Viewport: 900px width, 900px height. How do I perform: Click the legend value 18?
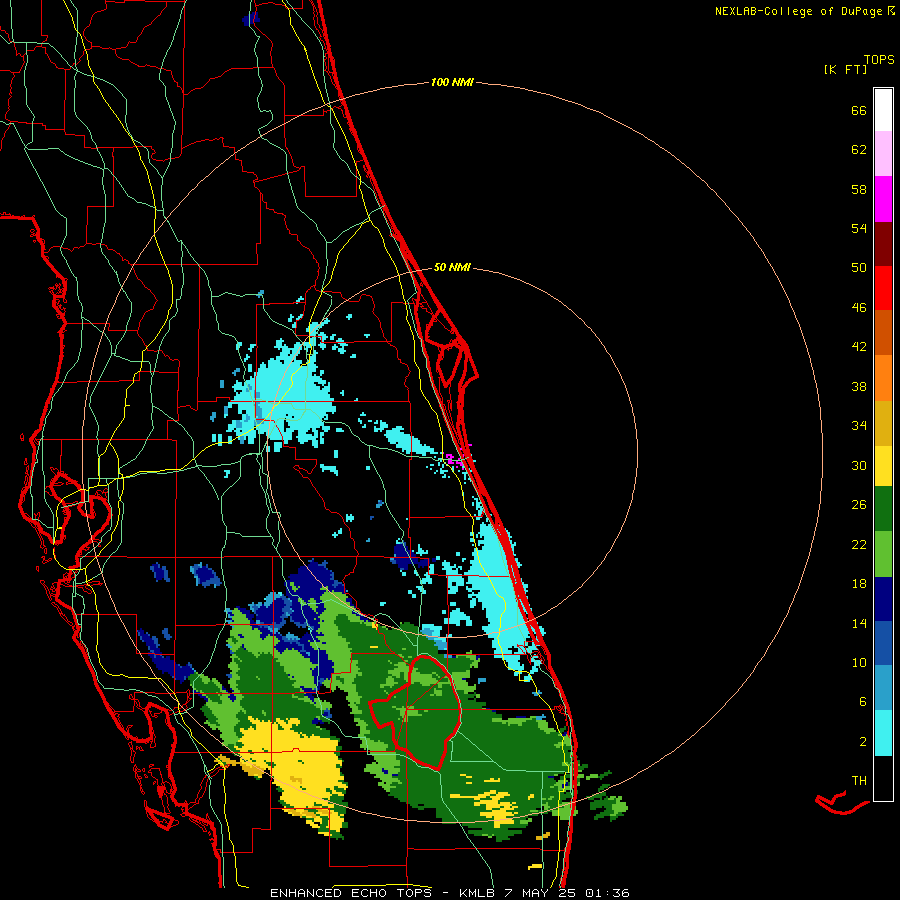tap(859, 584)
